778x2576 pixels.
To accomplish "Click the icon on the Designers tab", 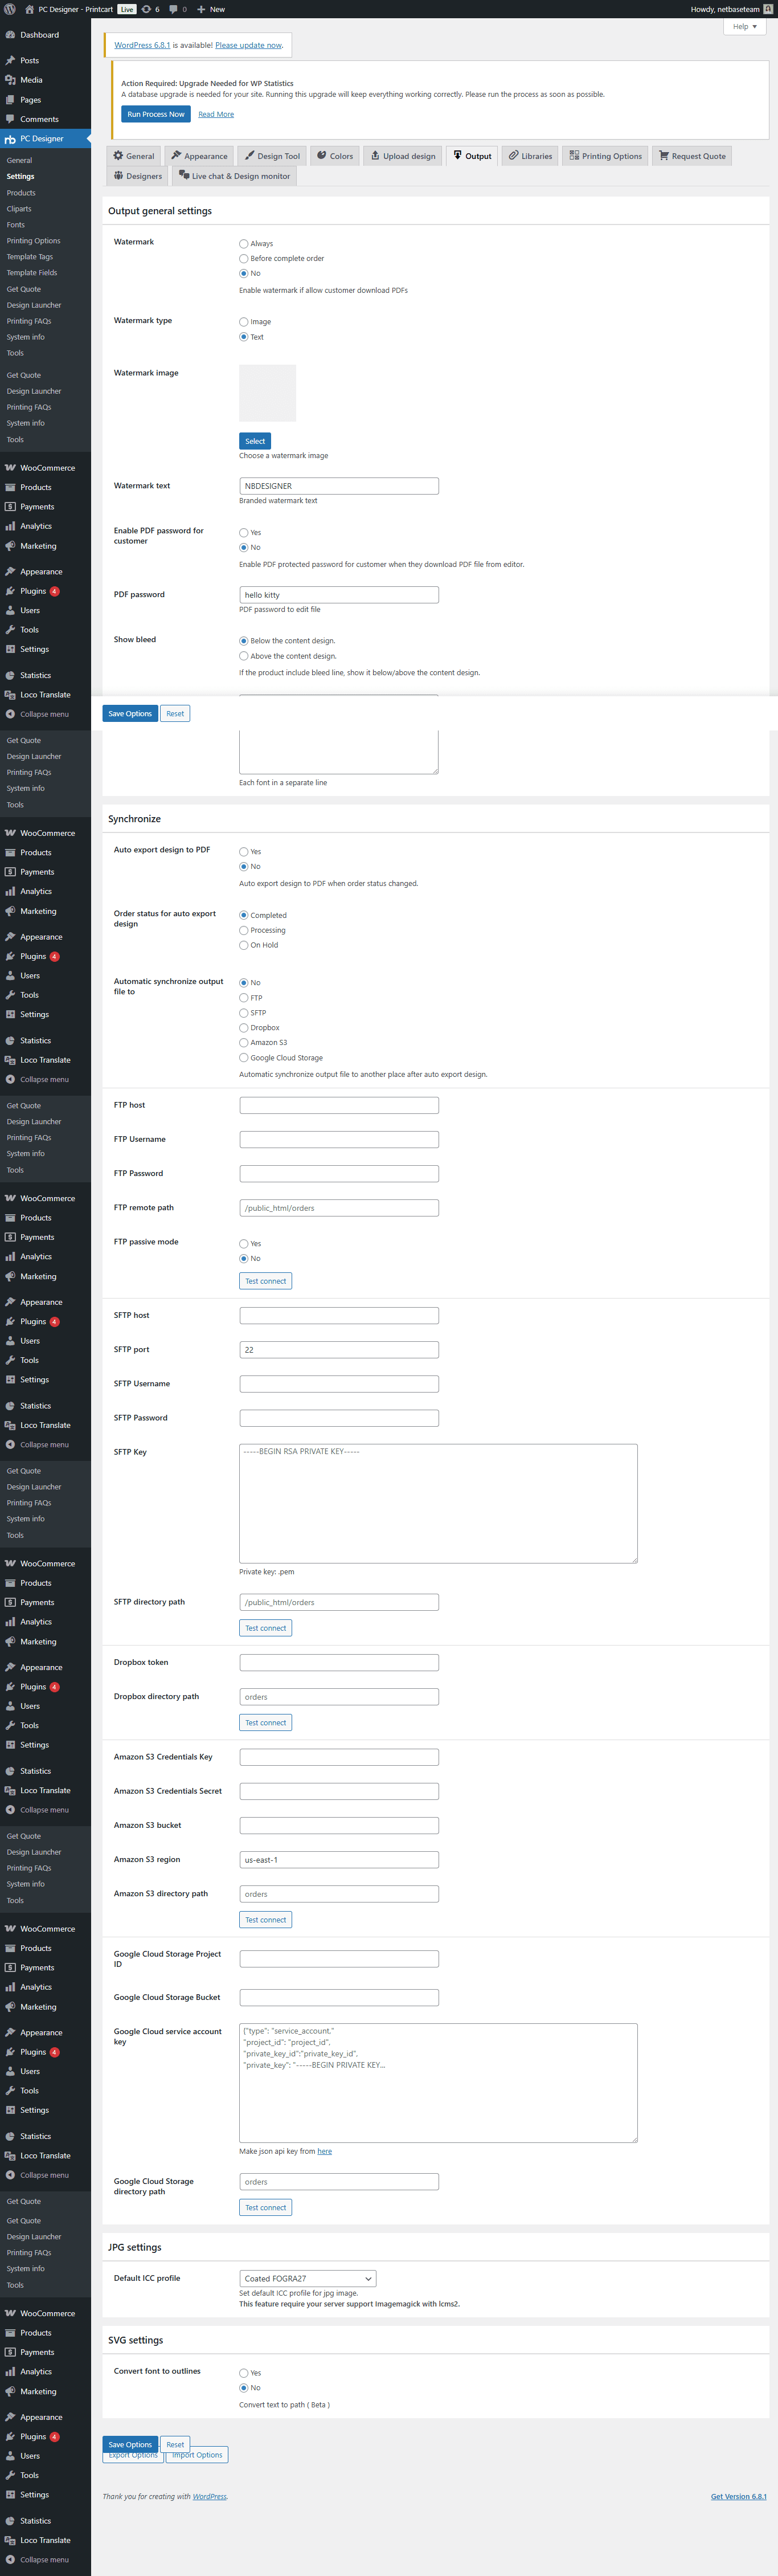I will 119,176.
